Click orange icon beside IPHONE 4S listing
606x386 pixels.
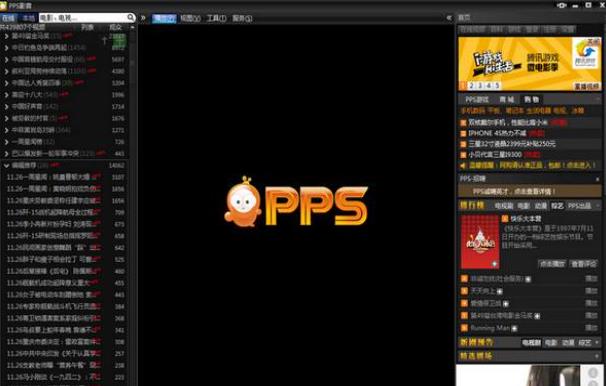[x=463, y=134]
